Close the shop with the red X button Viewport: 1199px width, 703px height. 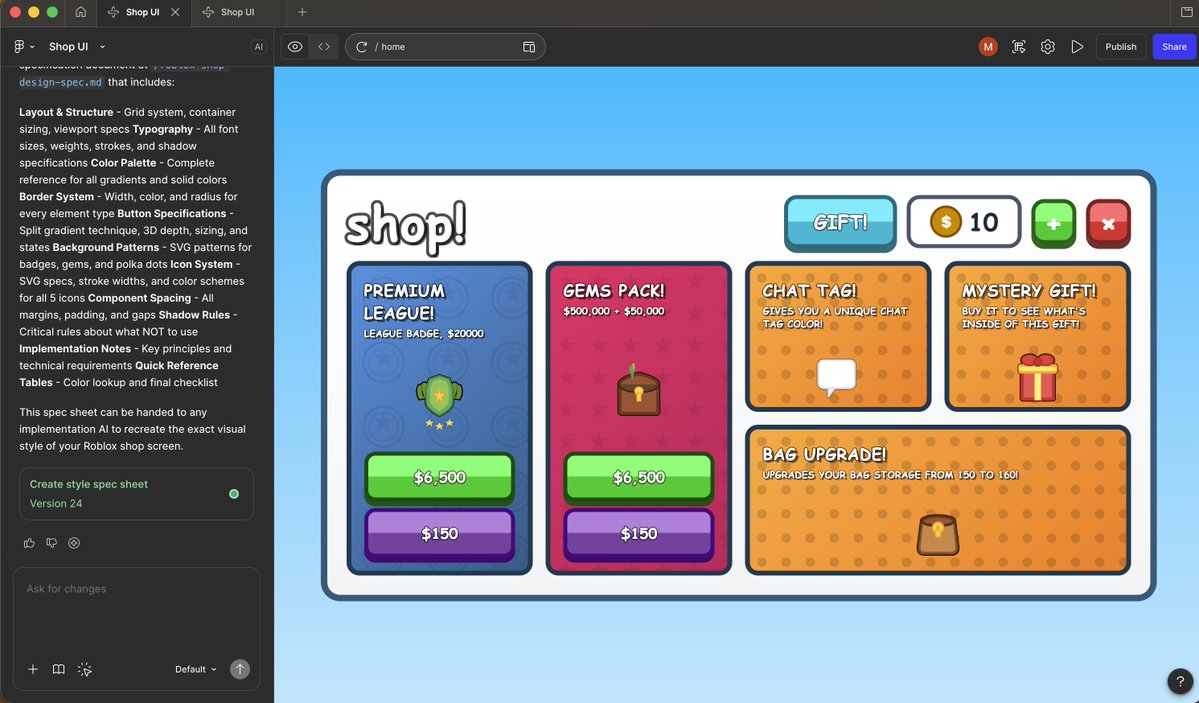click(x=1108, y=224)
